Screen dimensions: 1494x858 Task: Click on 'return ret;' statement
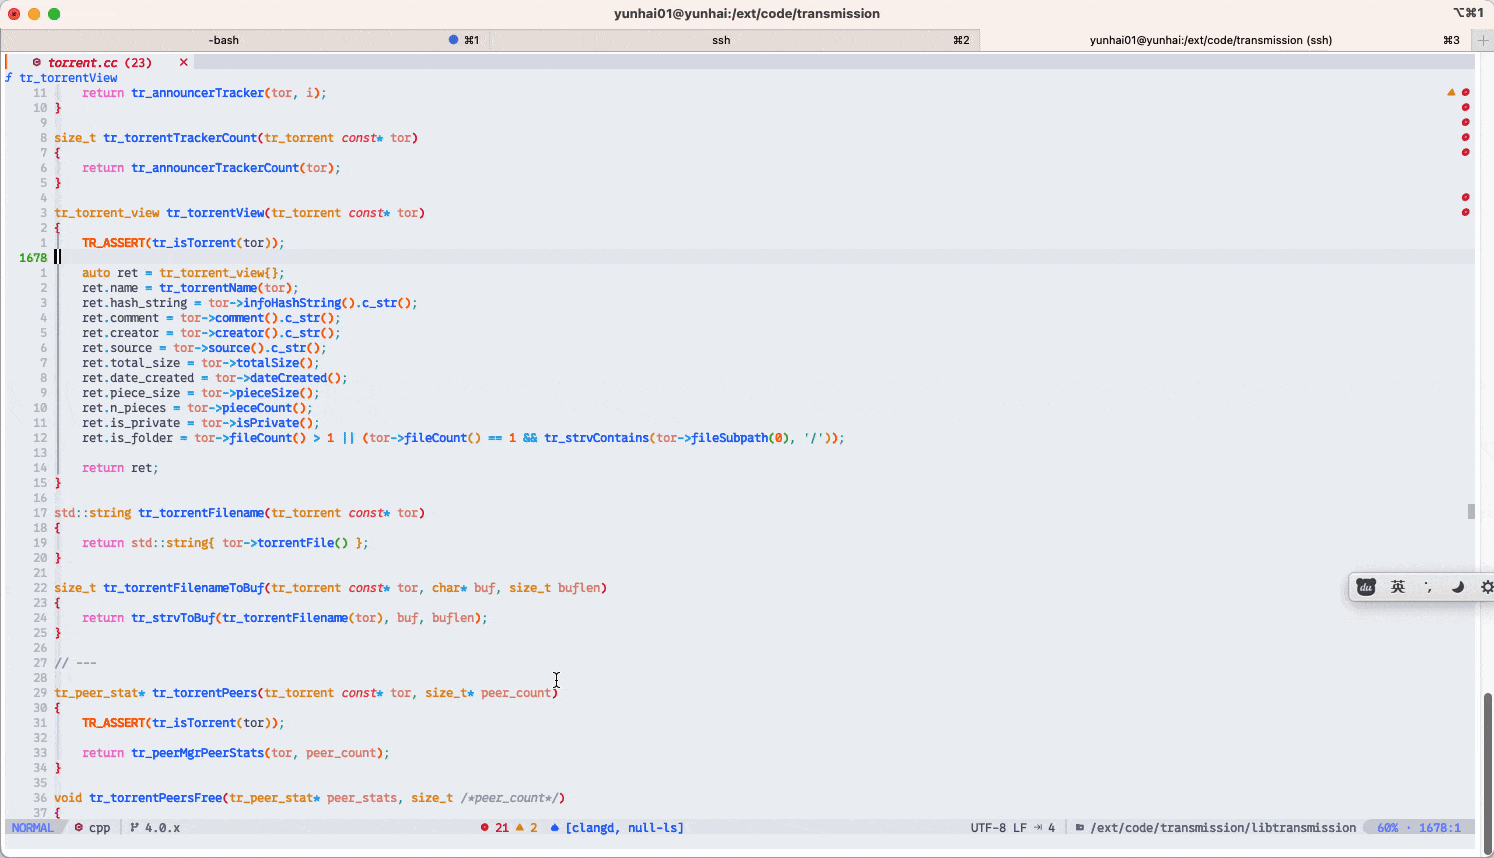coord(120,467)
